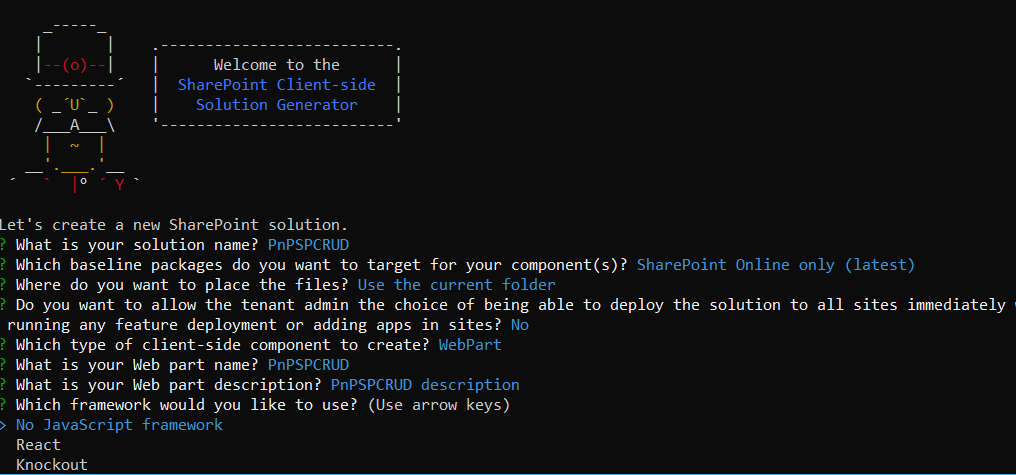Click the '>' selection pointer beside No JavaScript framework
Image resolution: width=1016 pixels, height=475 pixels.
4,425
